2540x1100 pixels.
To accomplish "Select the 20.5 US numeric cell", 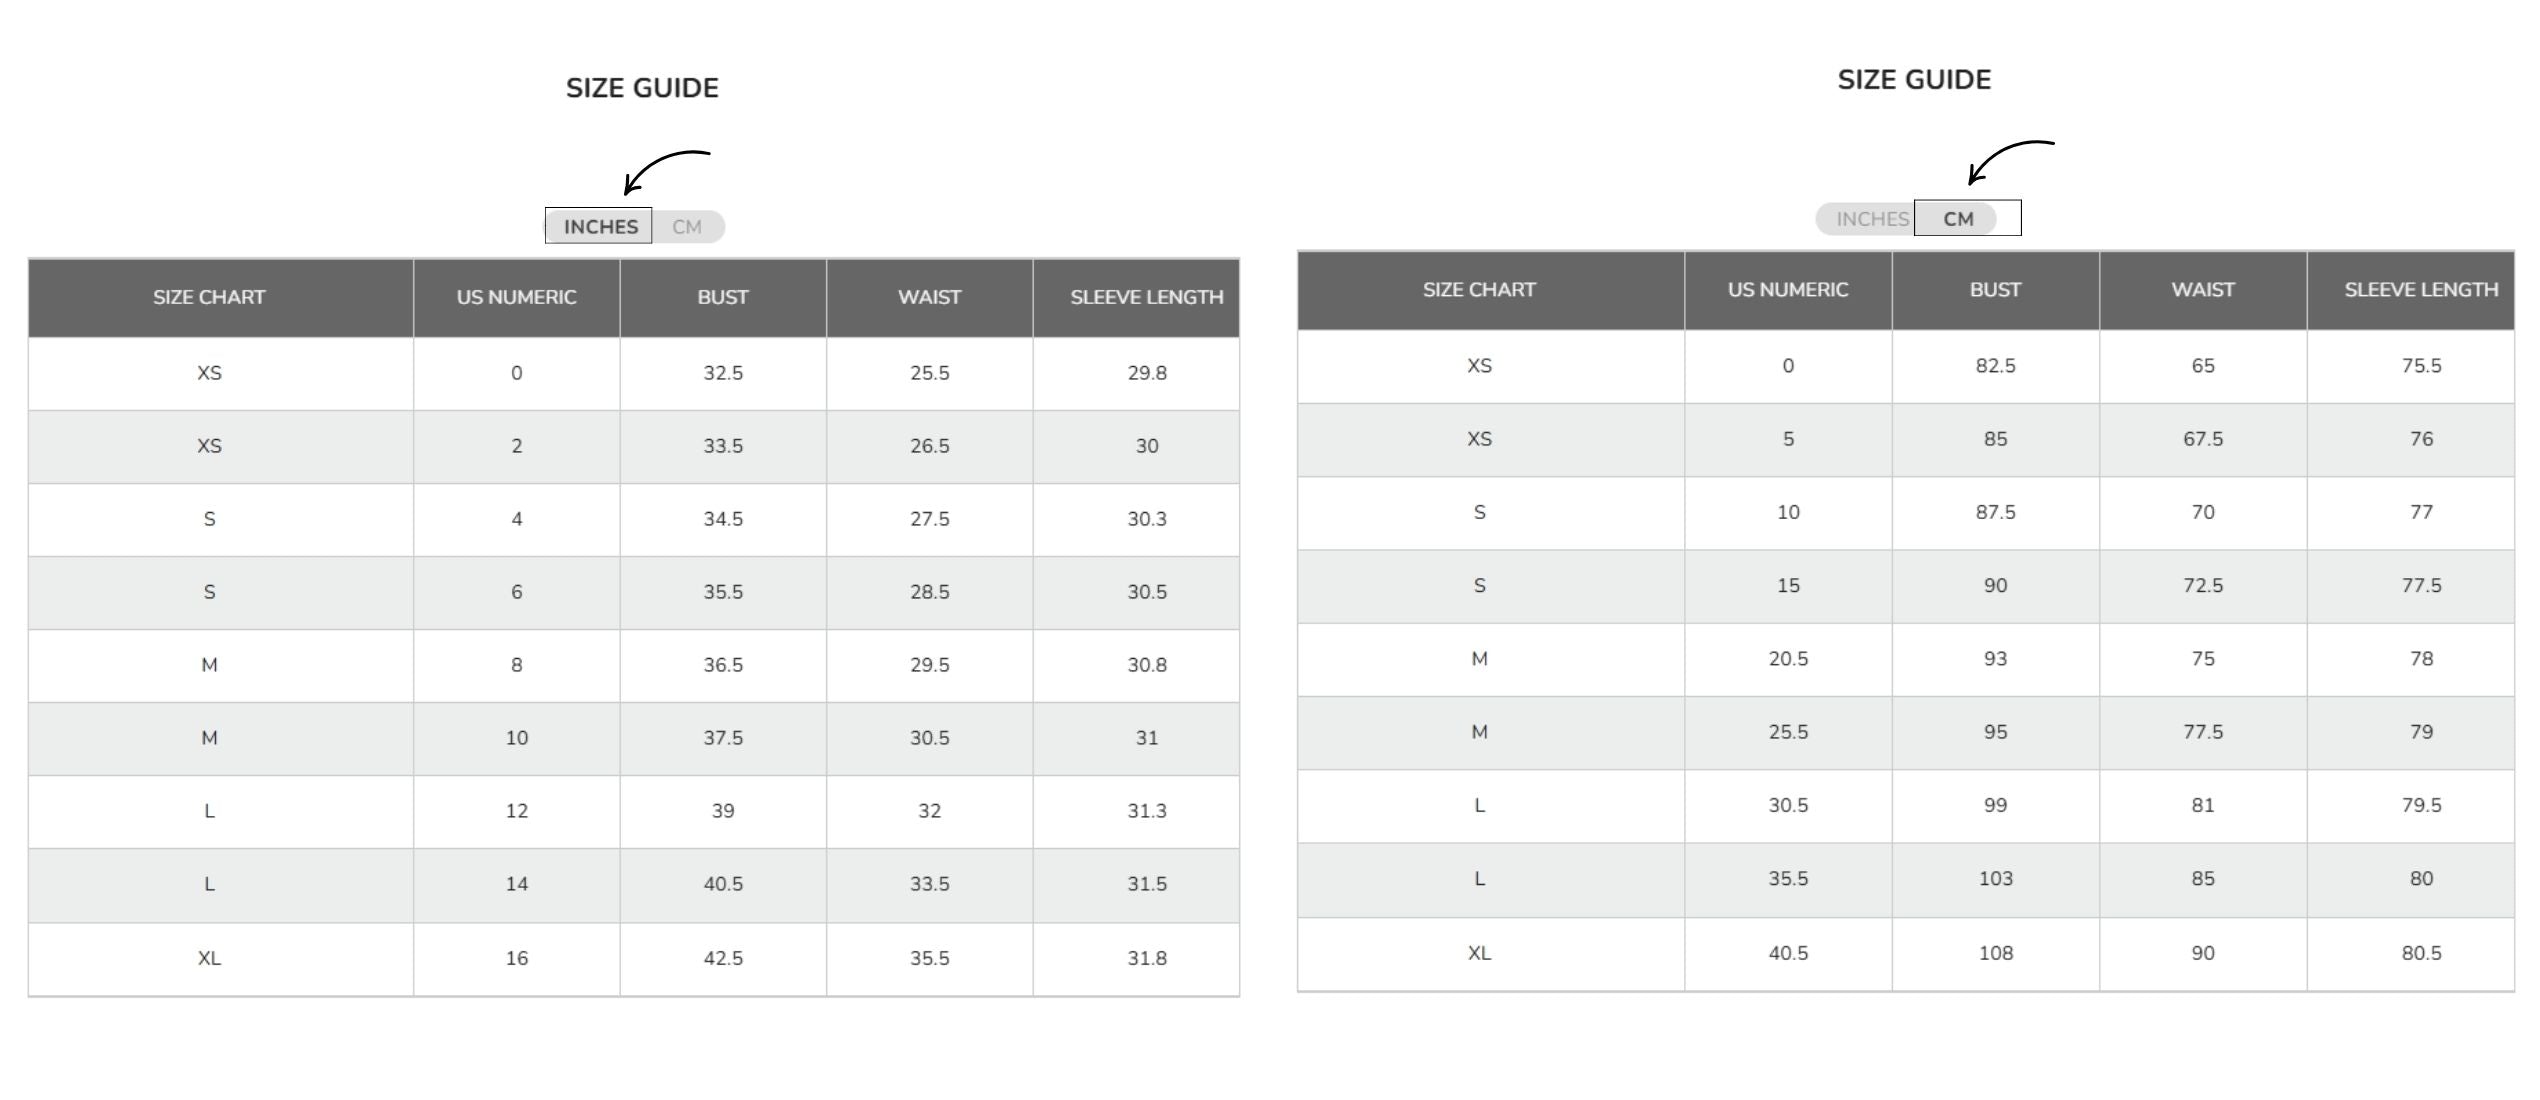I will 1788,659.
